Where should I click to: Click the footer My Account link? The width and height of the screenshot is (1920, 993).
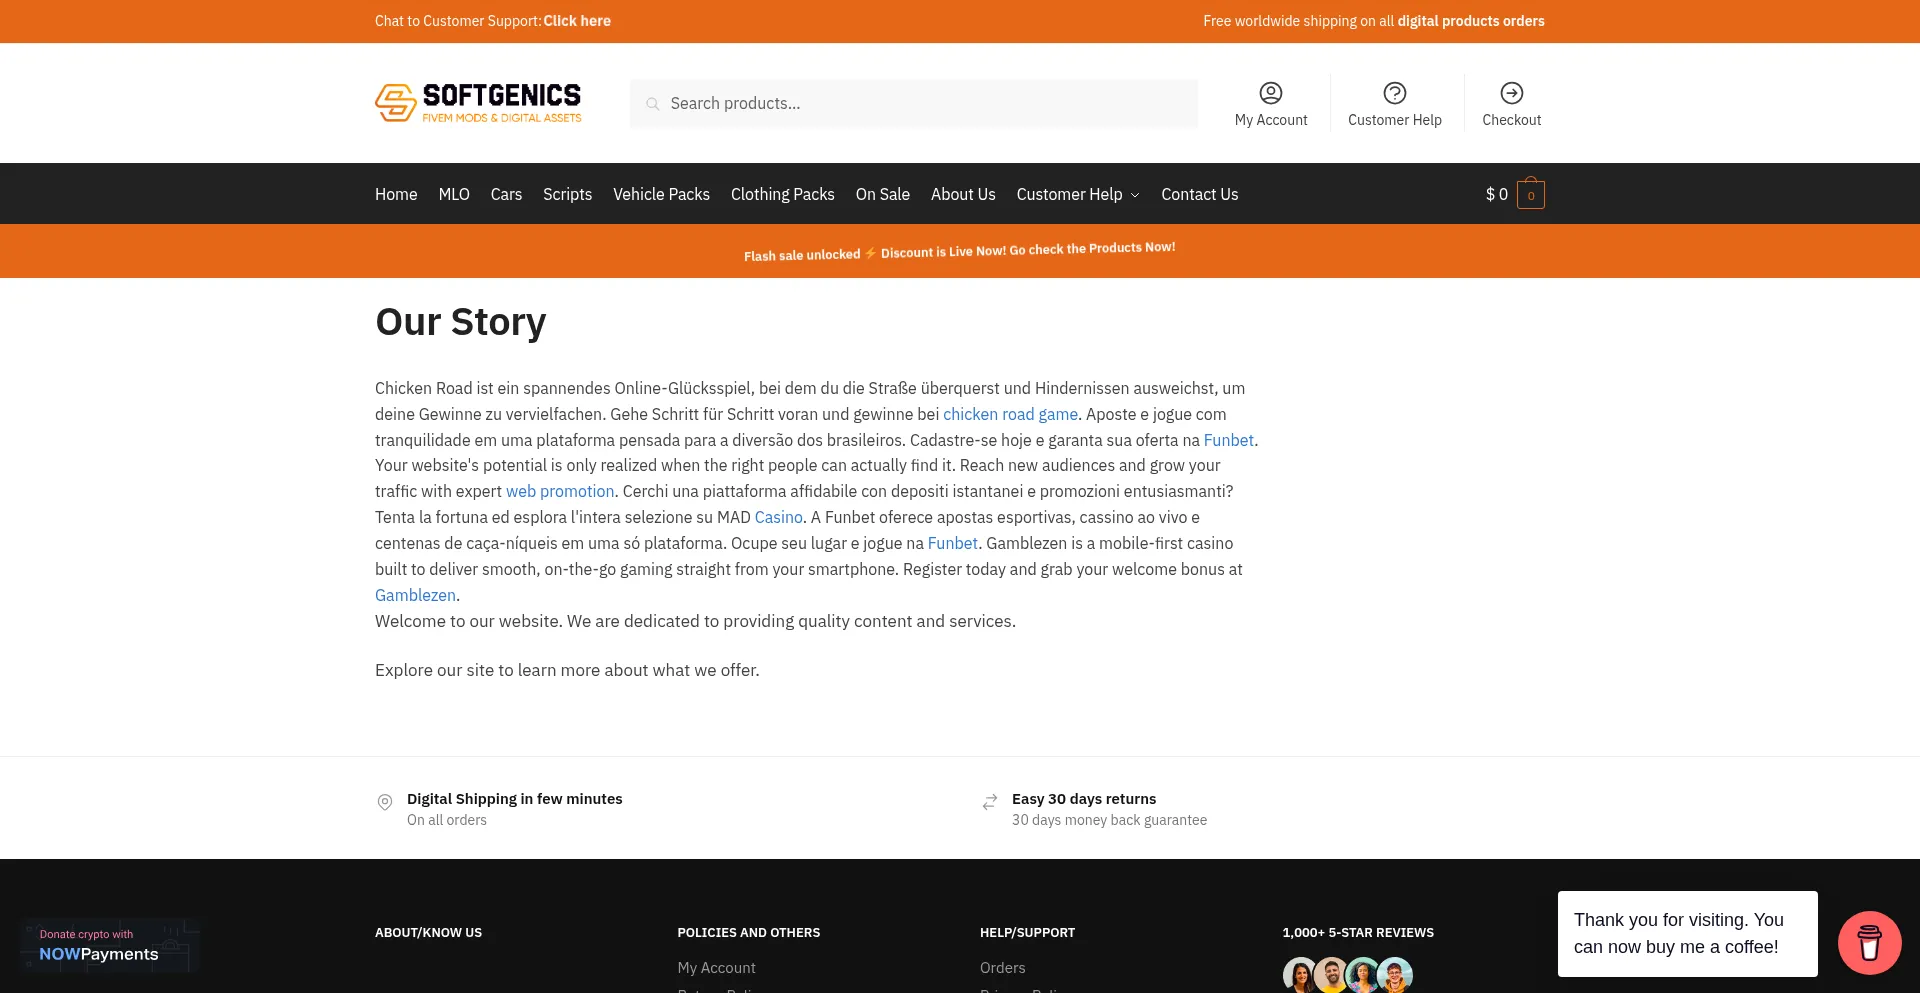pos(716,968)
